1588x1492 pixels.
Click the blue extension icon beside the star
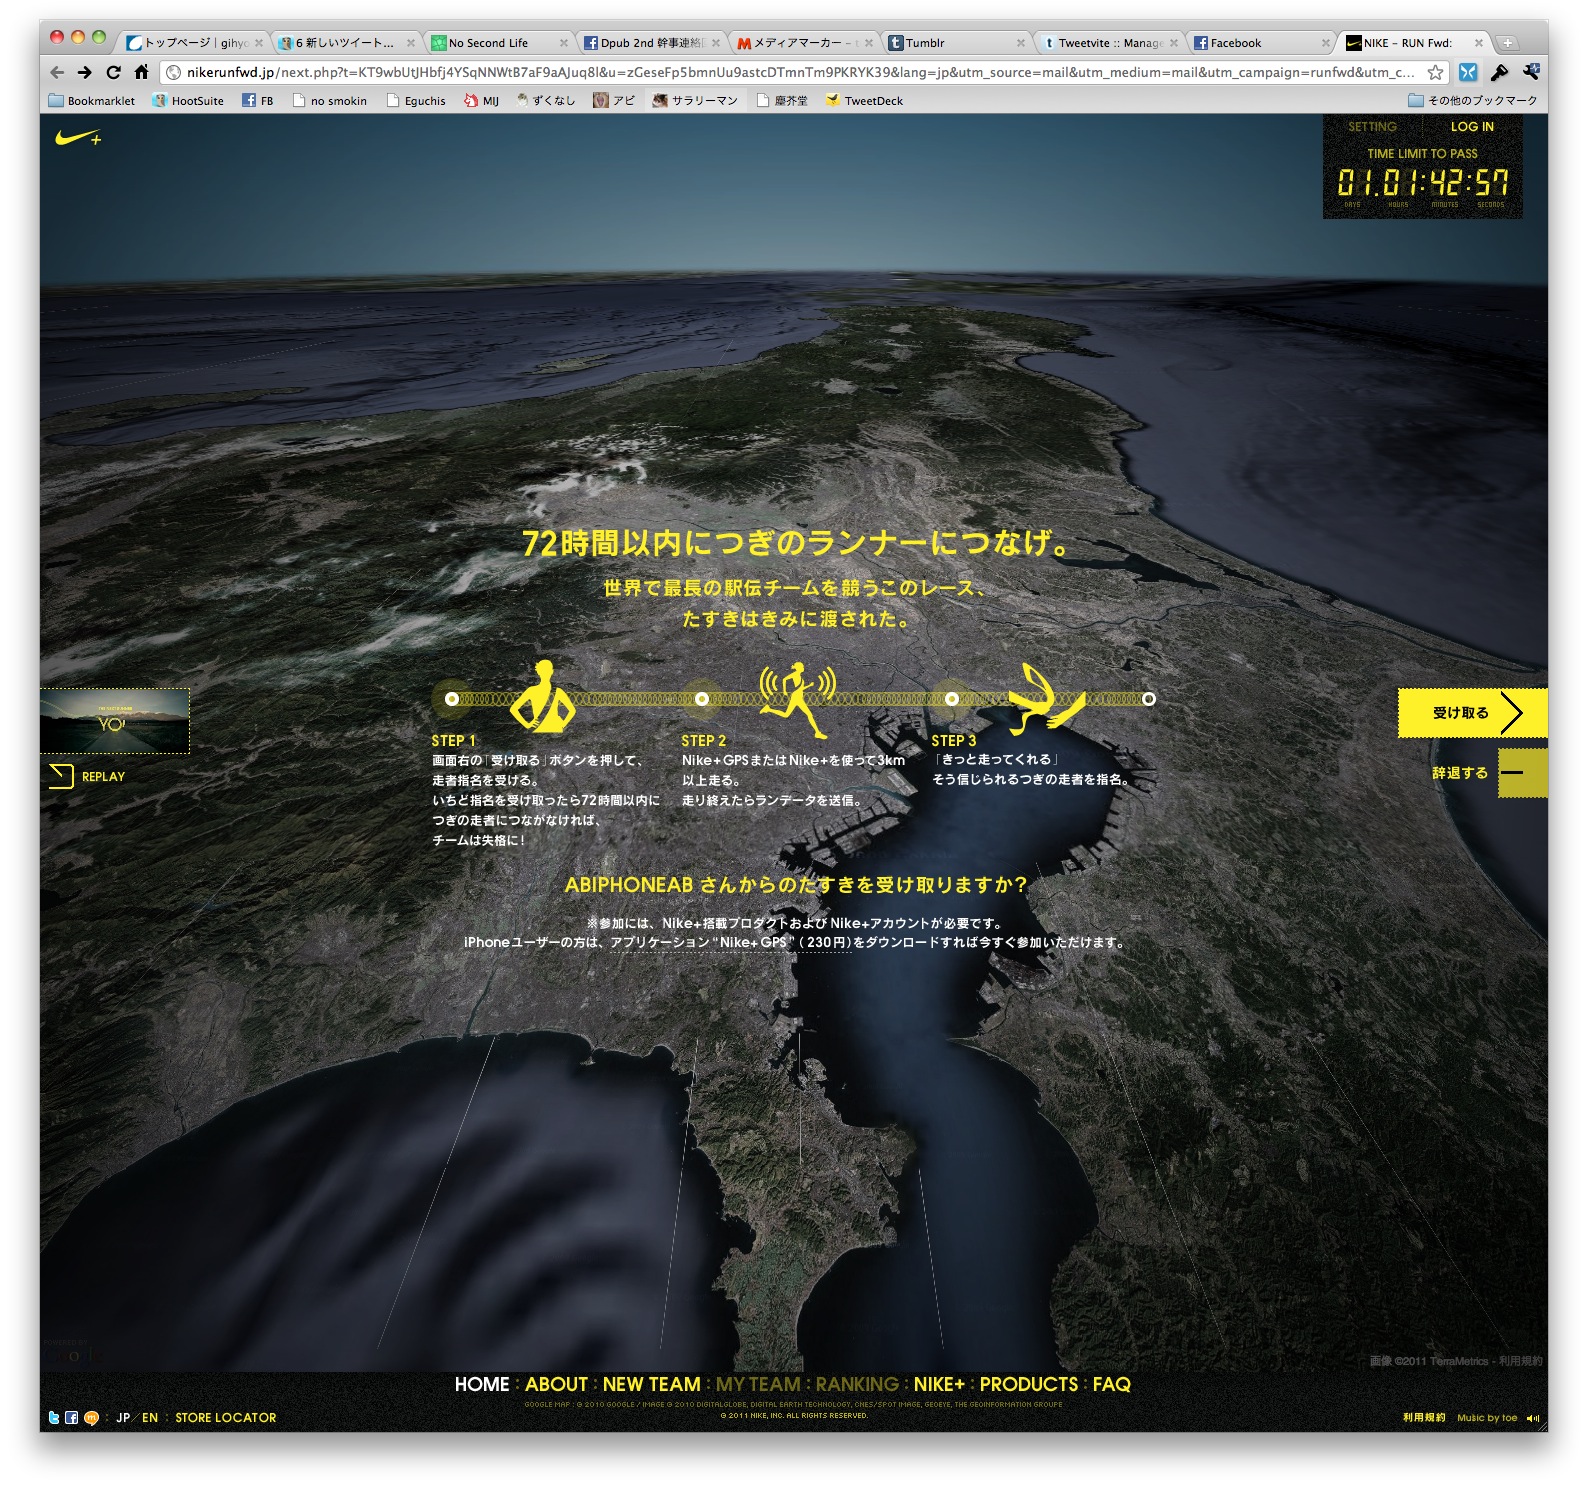1467,72
